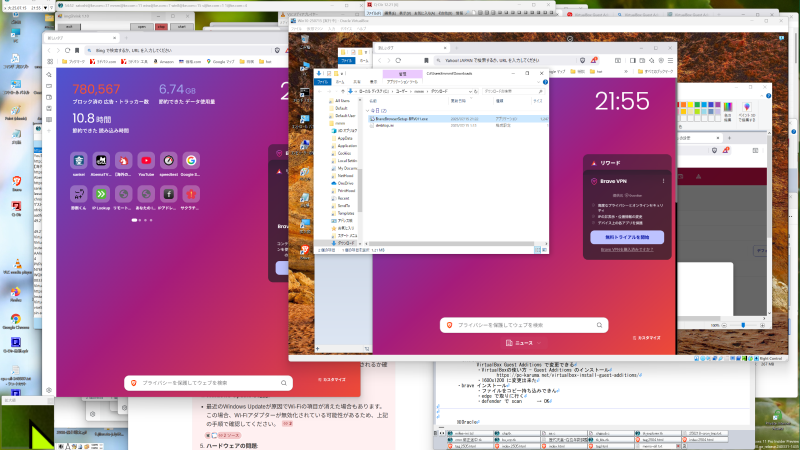Click Brave Rewards triangle icon in VM toolbar
Screen dimensions: 800x450
pos(594,60)
